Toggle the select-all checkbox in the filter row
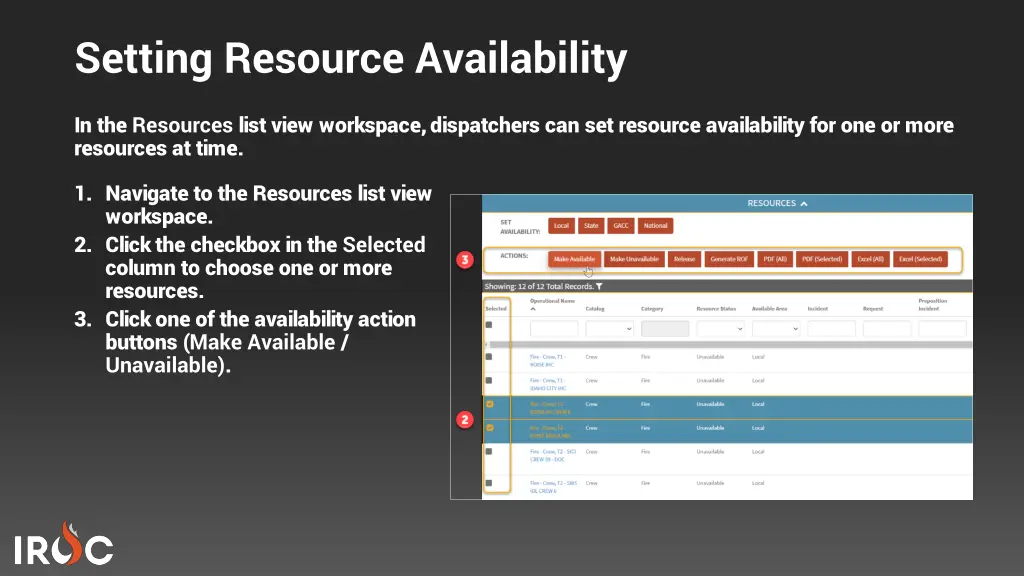Image resolution: width=1024 pixels, height=576 pixels. [x=489, y=325]
